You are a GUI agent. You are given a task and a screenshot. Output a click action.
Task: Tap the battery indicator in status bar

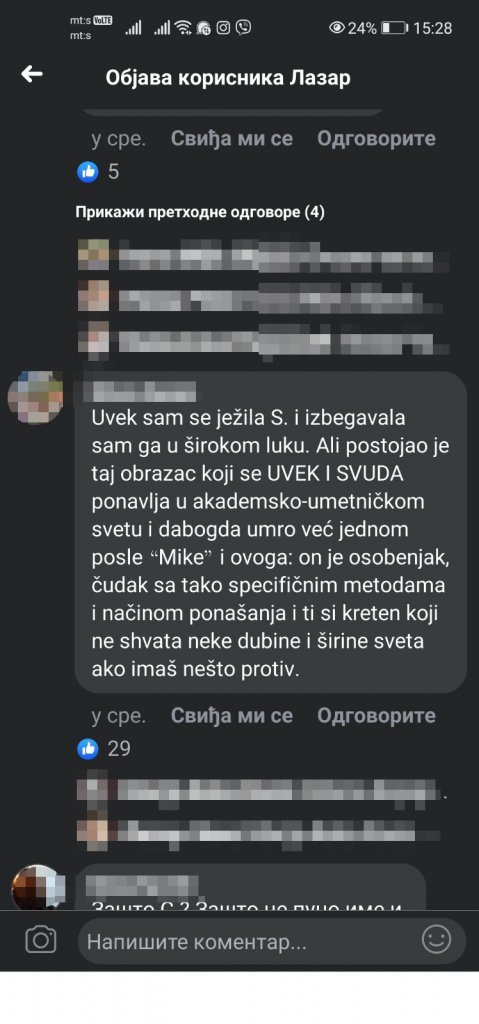click(x=395, y=28)
